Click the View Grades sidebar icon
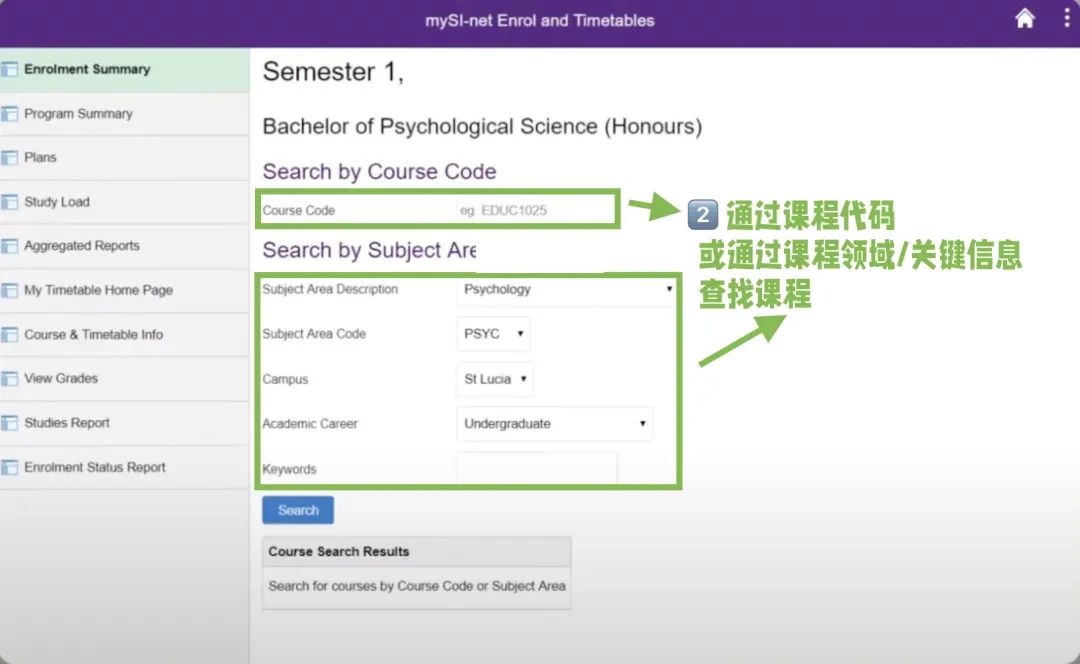The width and height of the screenshot is (1080, 664). point(10,379)
